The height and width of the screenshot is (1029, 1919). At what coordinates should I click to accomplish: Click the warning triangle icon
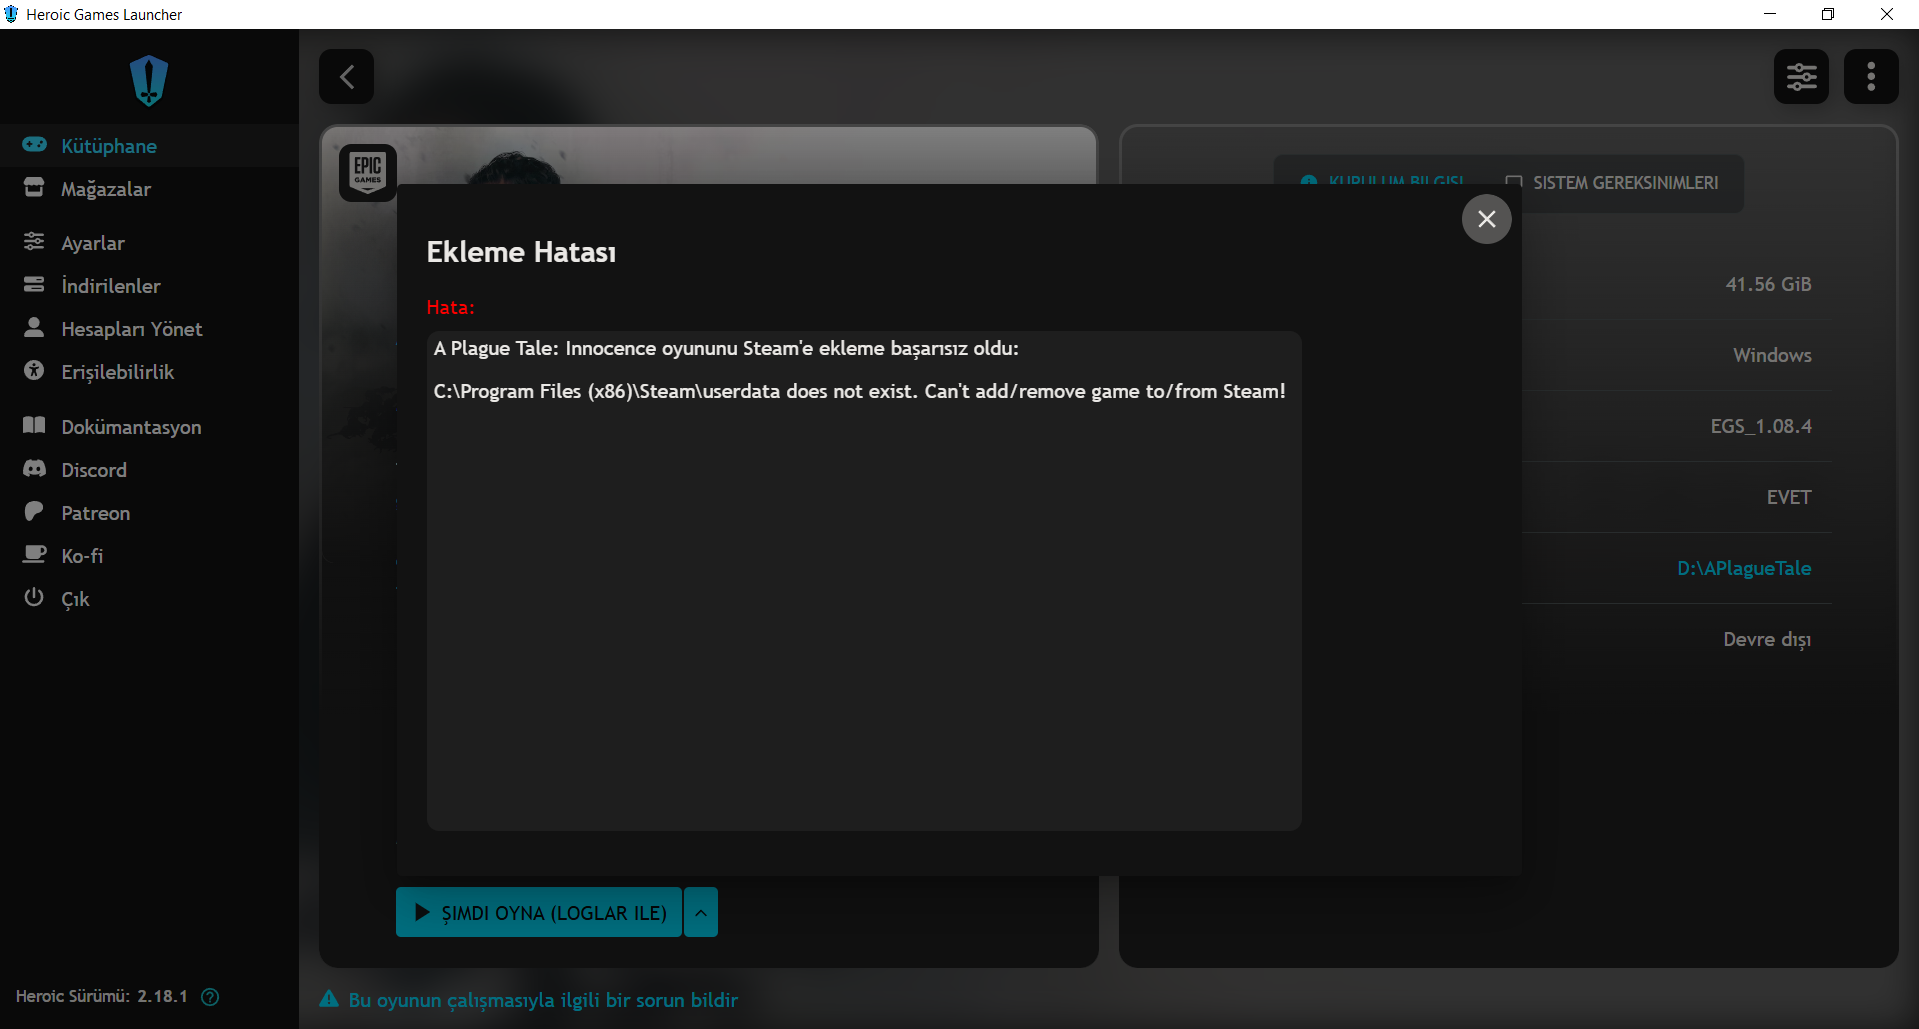[329, 999]
